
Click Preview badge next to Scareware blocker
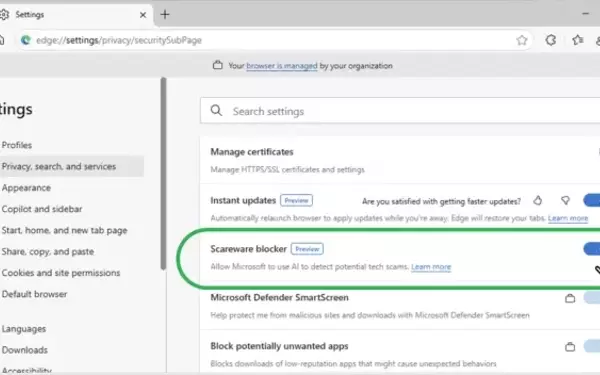(307, 249)
